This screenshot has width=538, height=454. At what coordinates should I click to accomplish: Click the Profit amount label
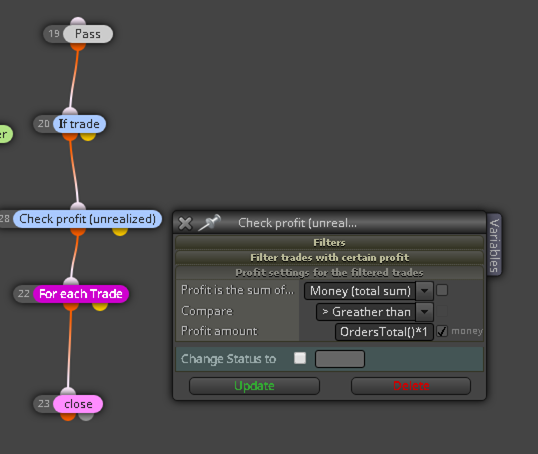point(219,331)
